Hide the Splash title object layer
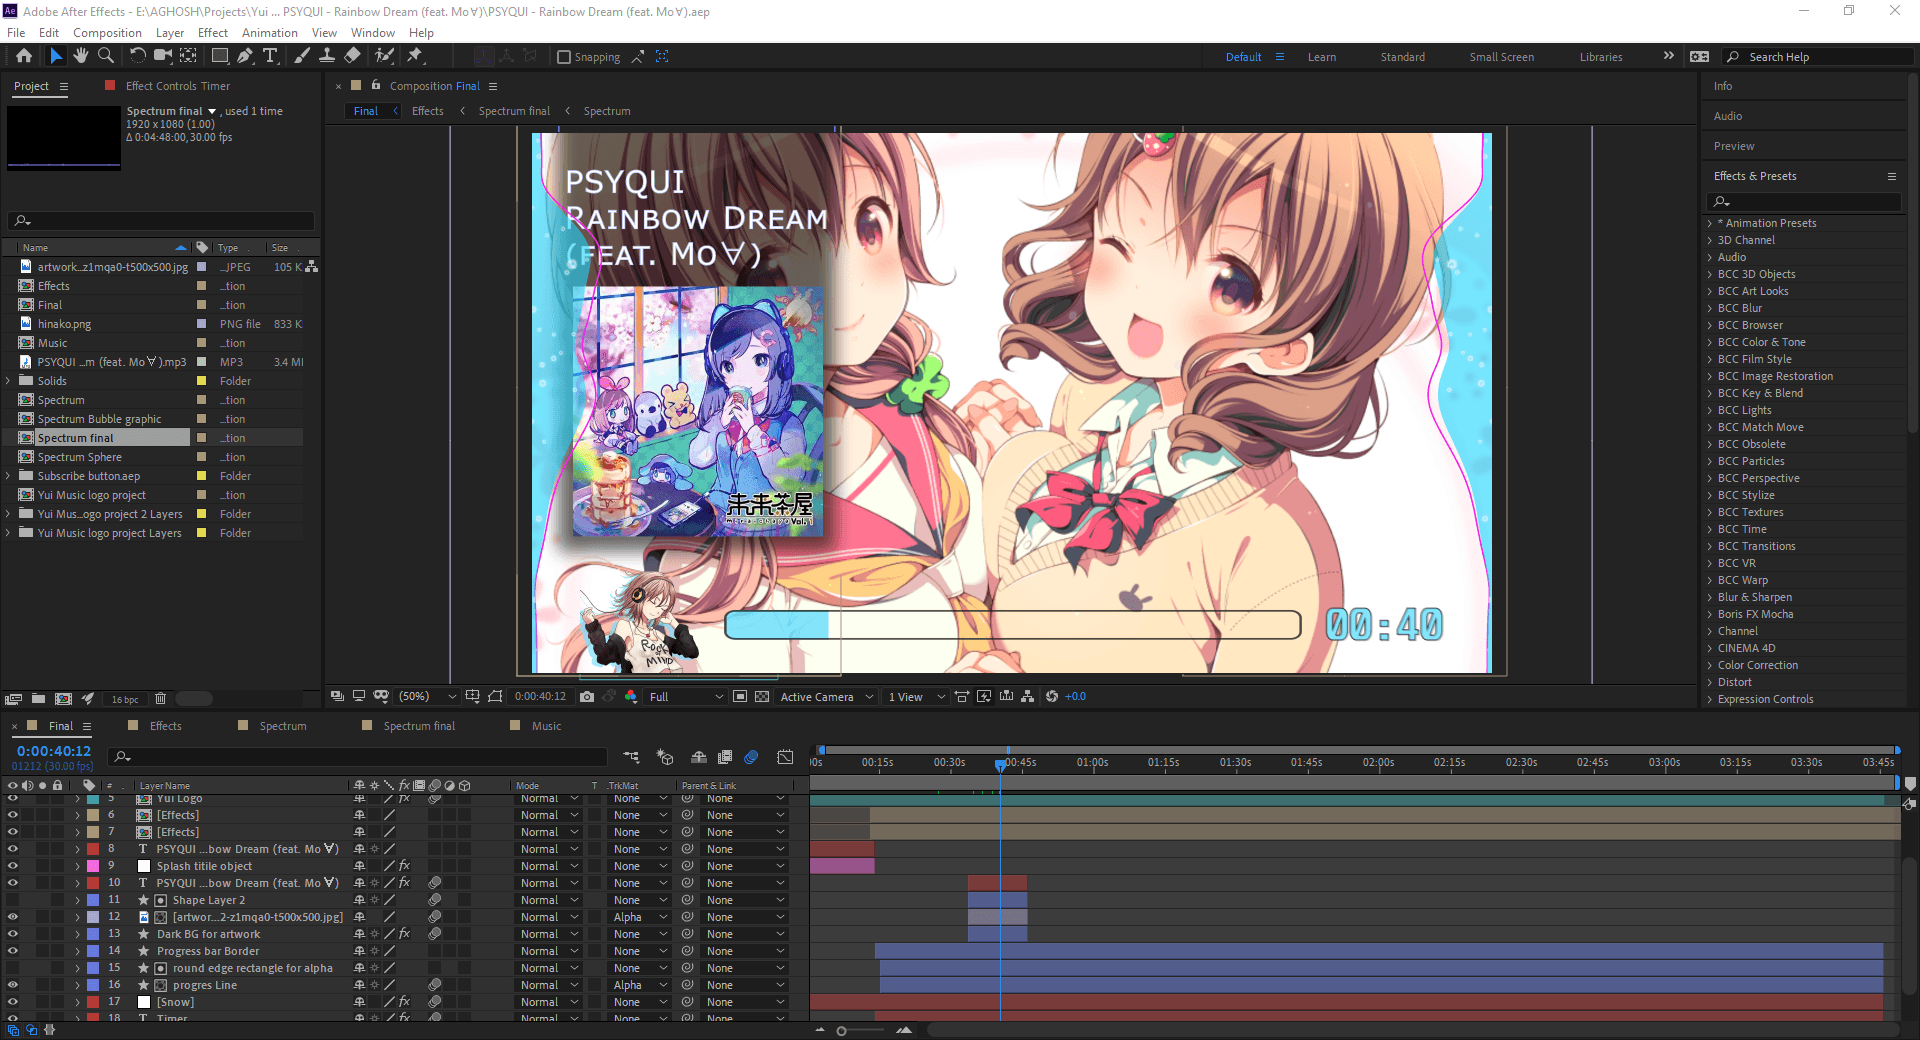Screen dimensions: 1920x1040 [x=13, y=865]
